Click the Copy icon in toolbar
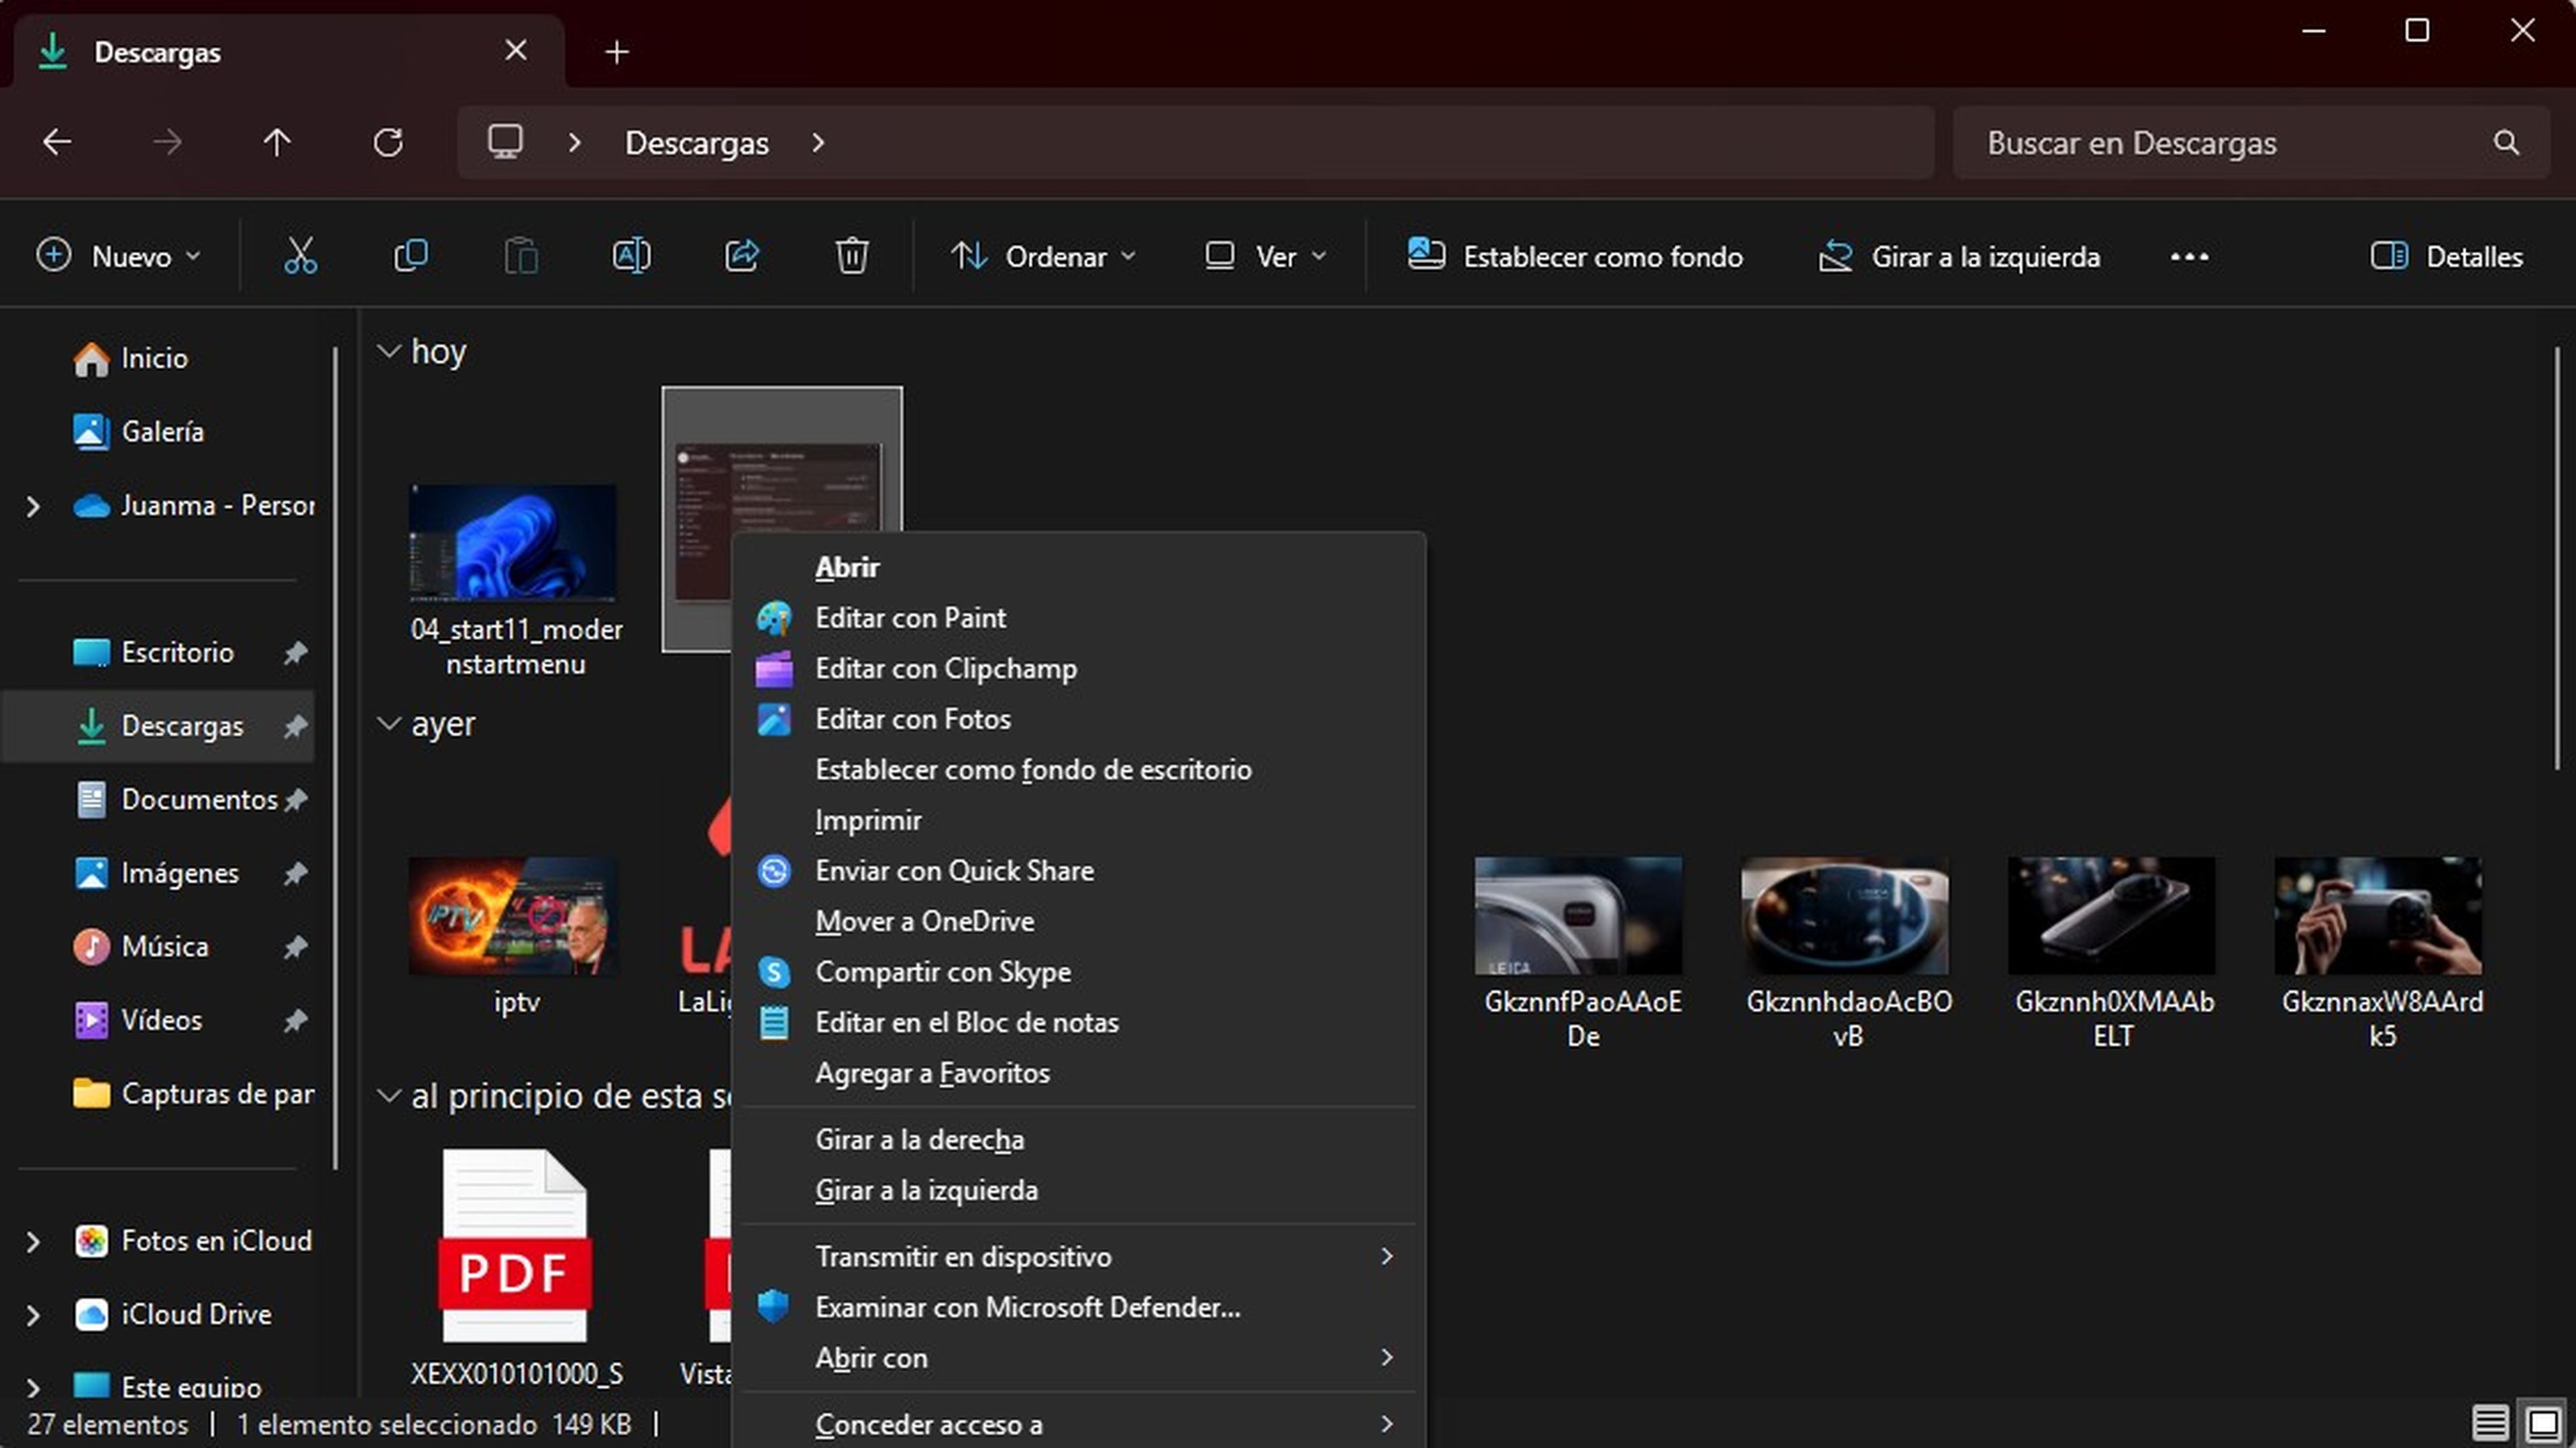 411,256
